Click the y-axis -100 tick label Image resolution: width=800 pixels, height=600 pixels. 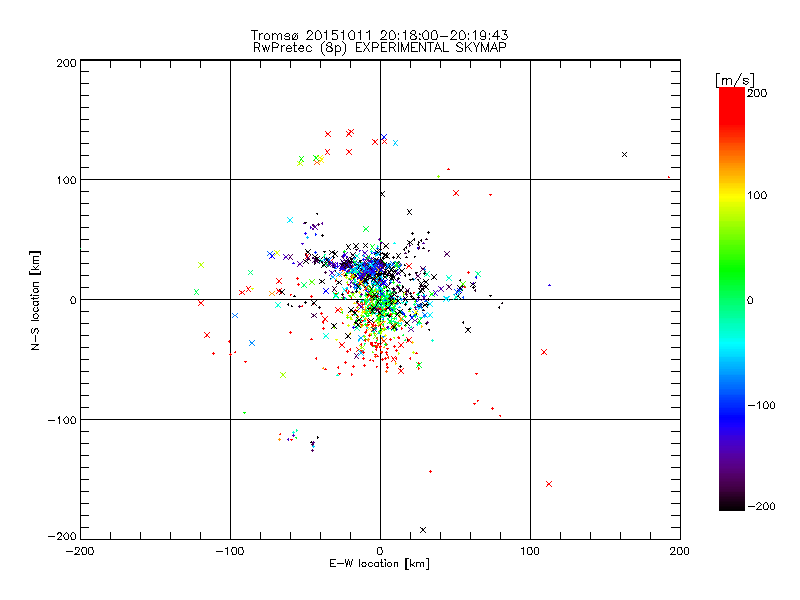coord(62,420)
